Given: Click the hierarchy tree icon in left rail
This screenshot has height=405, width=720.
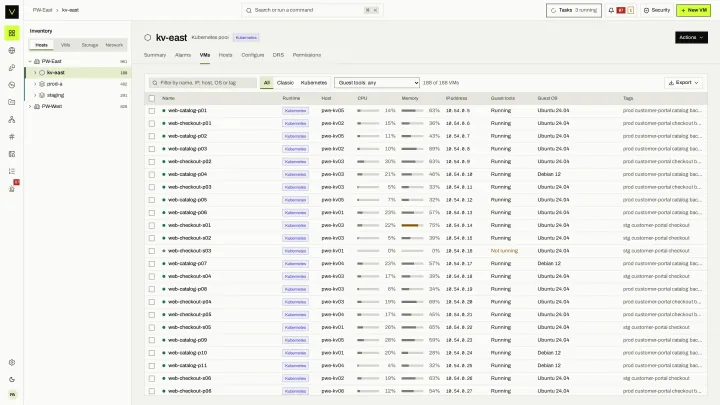Looking at the screenshot, I should pyautogui.click(x=12, y=119).
